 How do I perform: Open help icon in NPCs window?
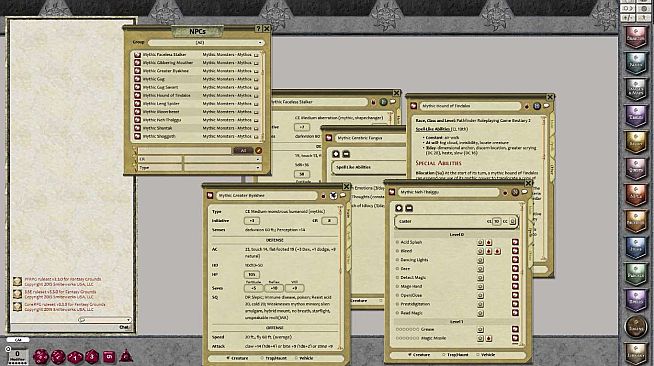pyautogui.click(x=258, y=28)
